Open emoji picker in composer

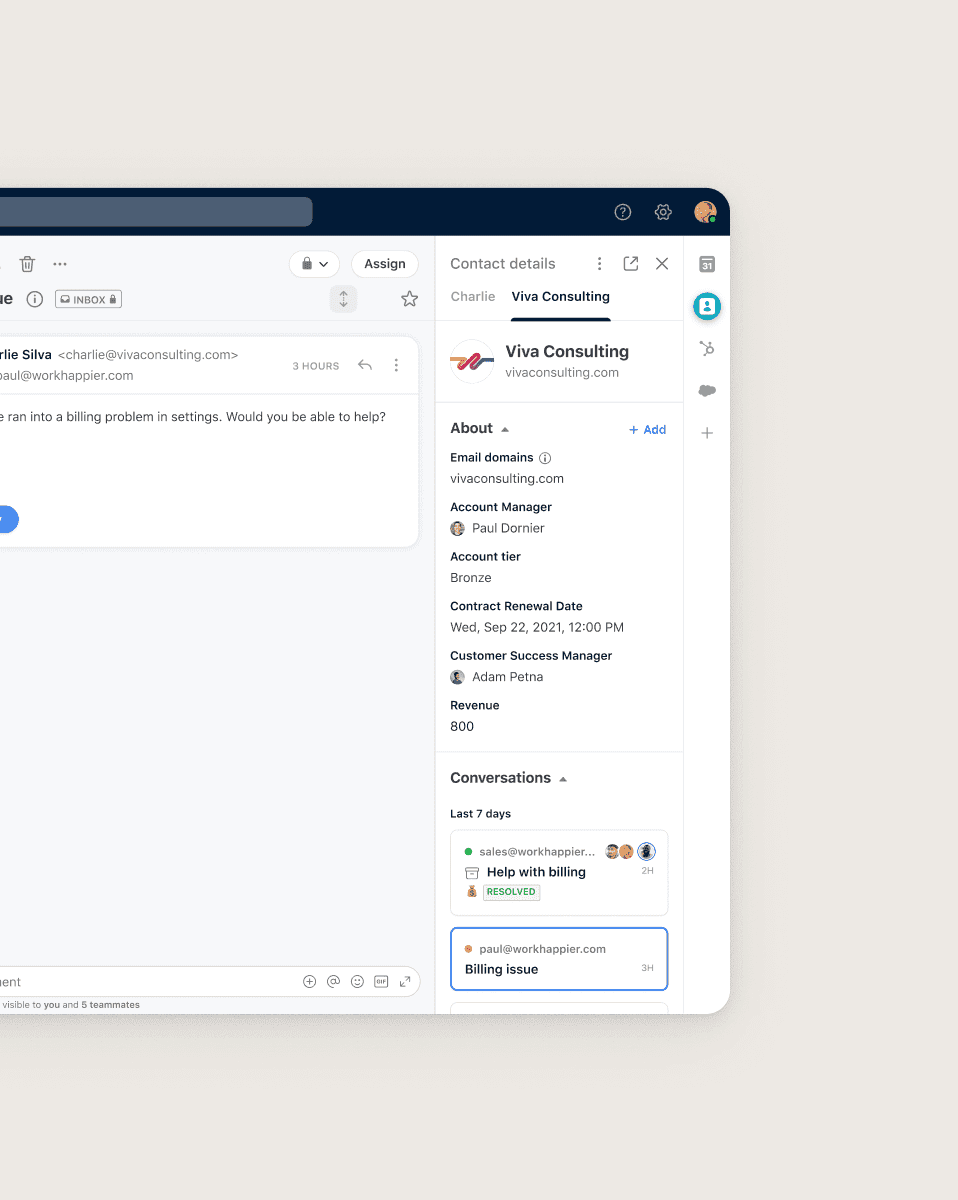[x=357, y=982]
